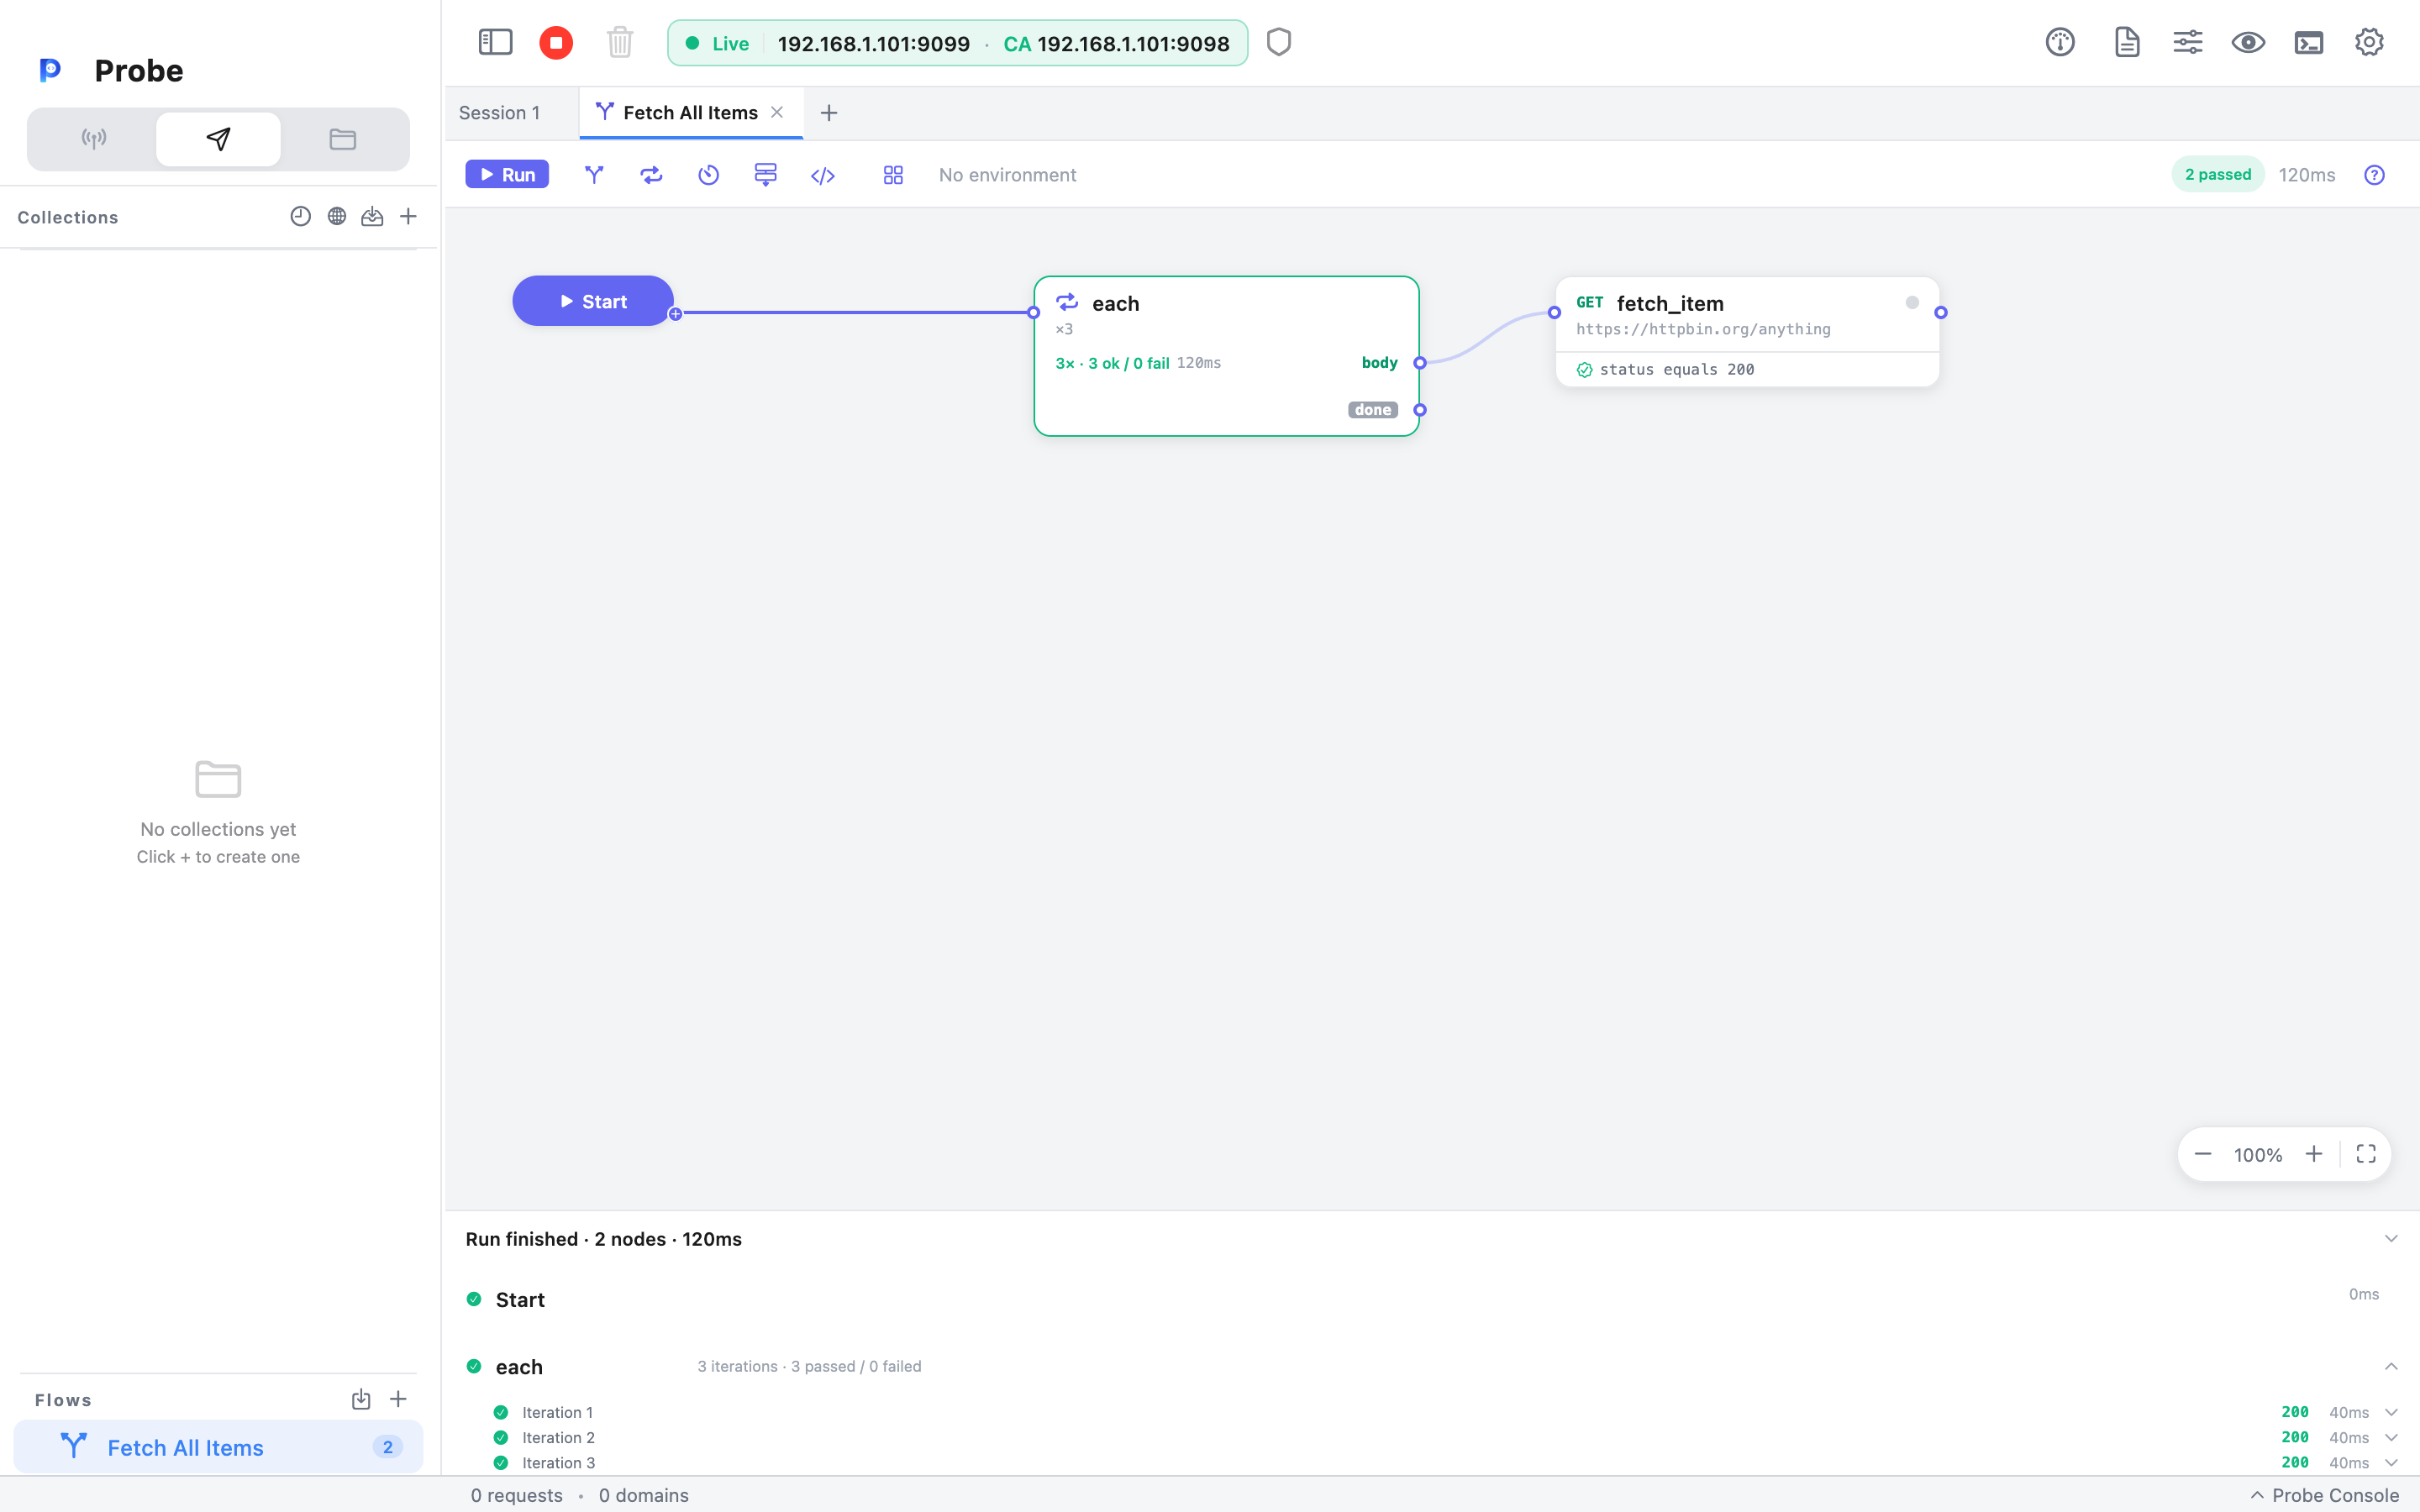The height and width of the screenshot is (1512, 2420).
Task: Add a code script node from toolbar
Action: click(823, 176)
